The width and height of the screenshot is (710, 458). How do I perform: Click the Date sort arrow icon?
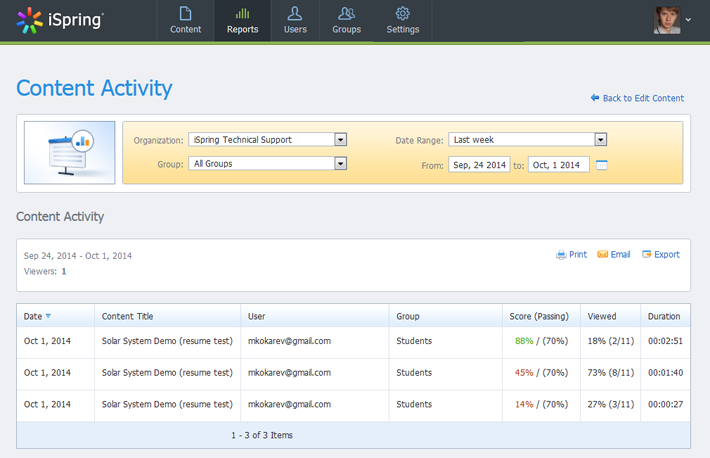[x=48, y=316]
